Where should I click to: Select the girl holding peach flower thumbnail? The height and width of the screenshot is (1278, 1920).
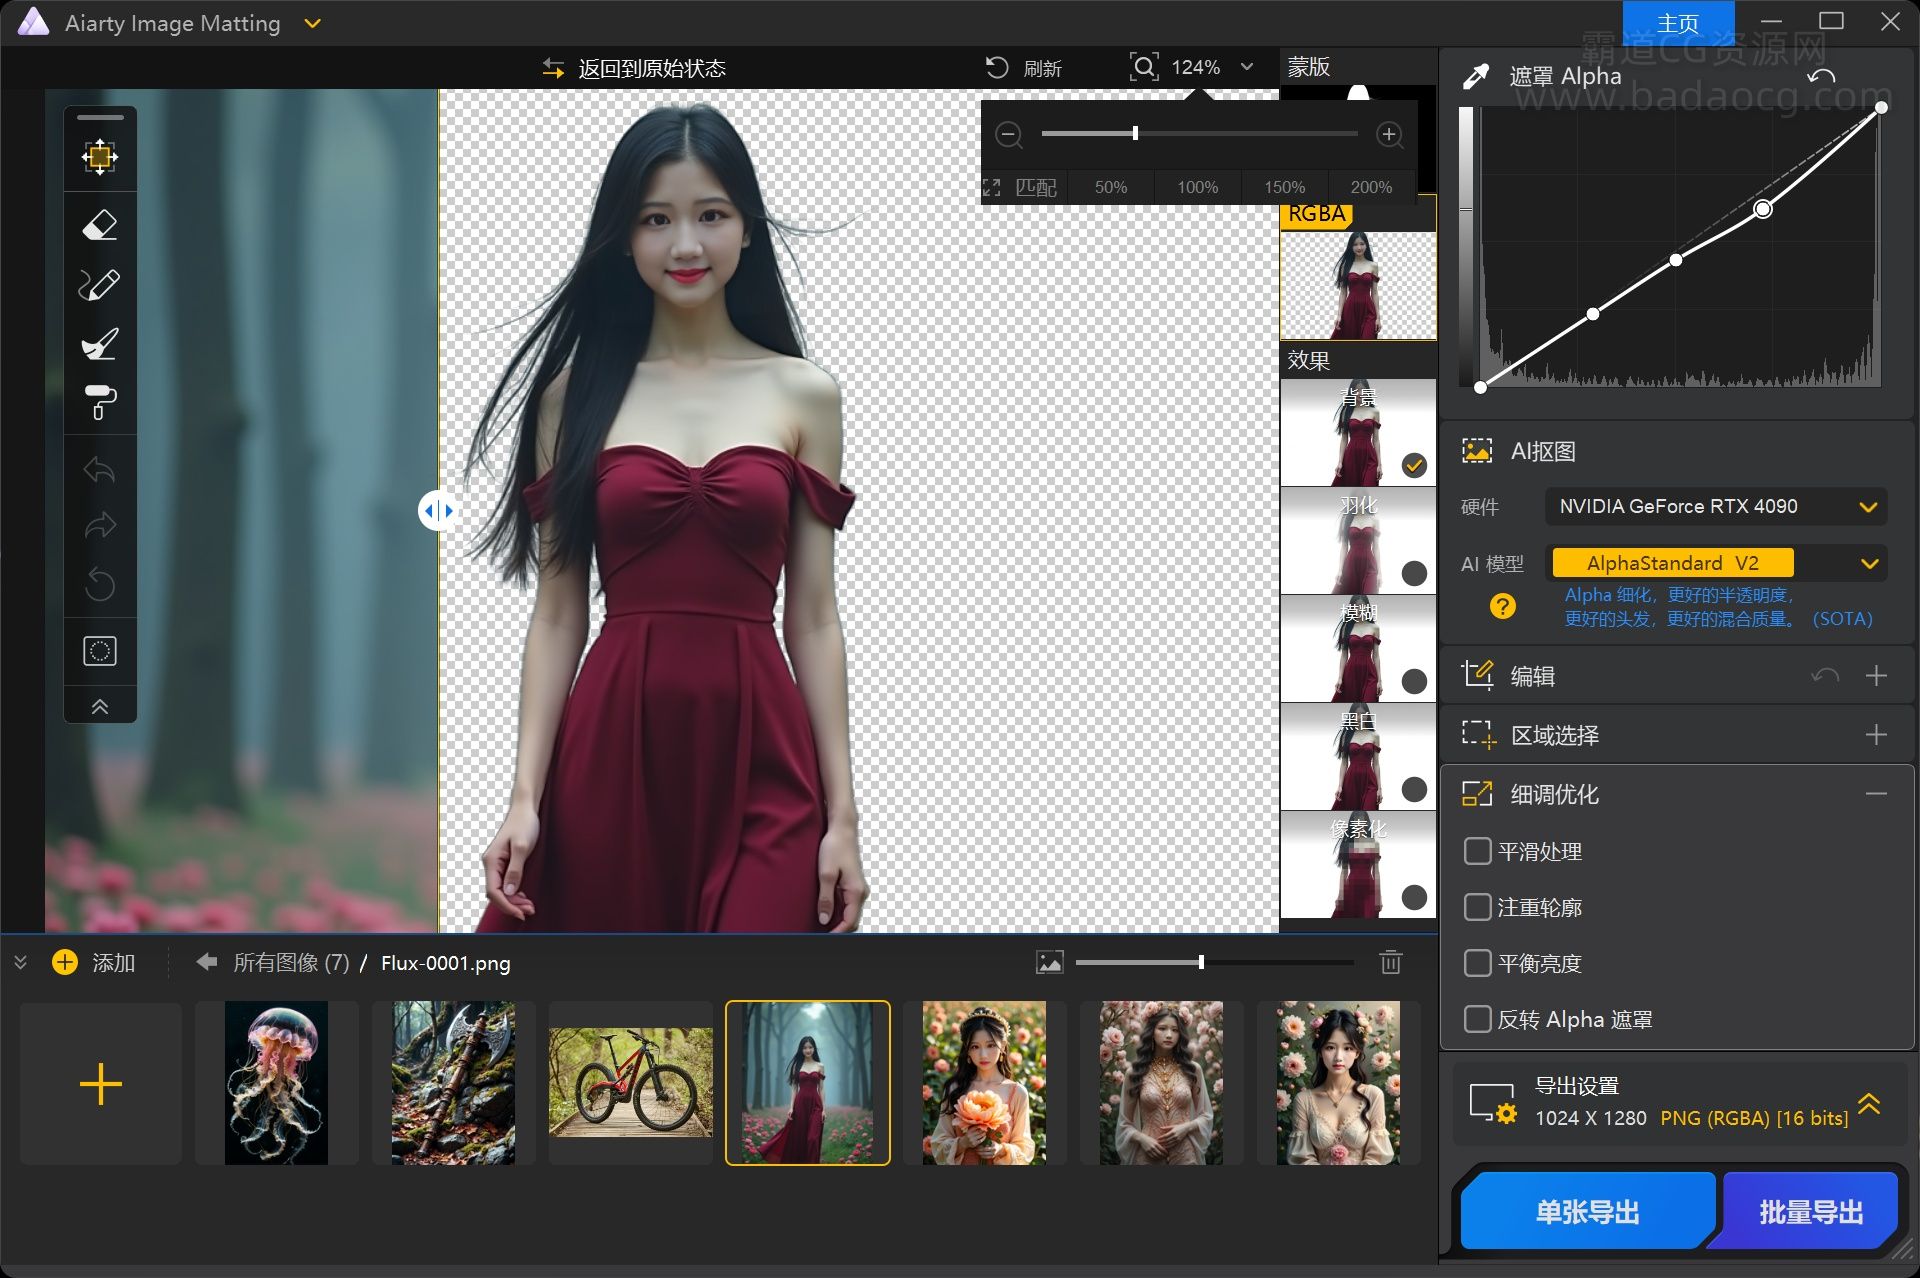tap(984, 1084)
